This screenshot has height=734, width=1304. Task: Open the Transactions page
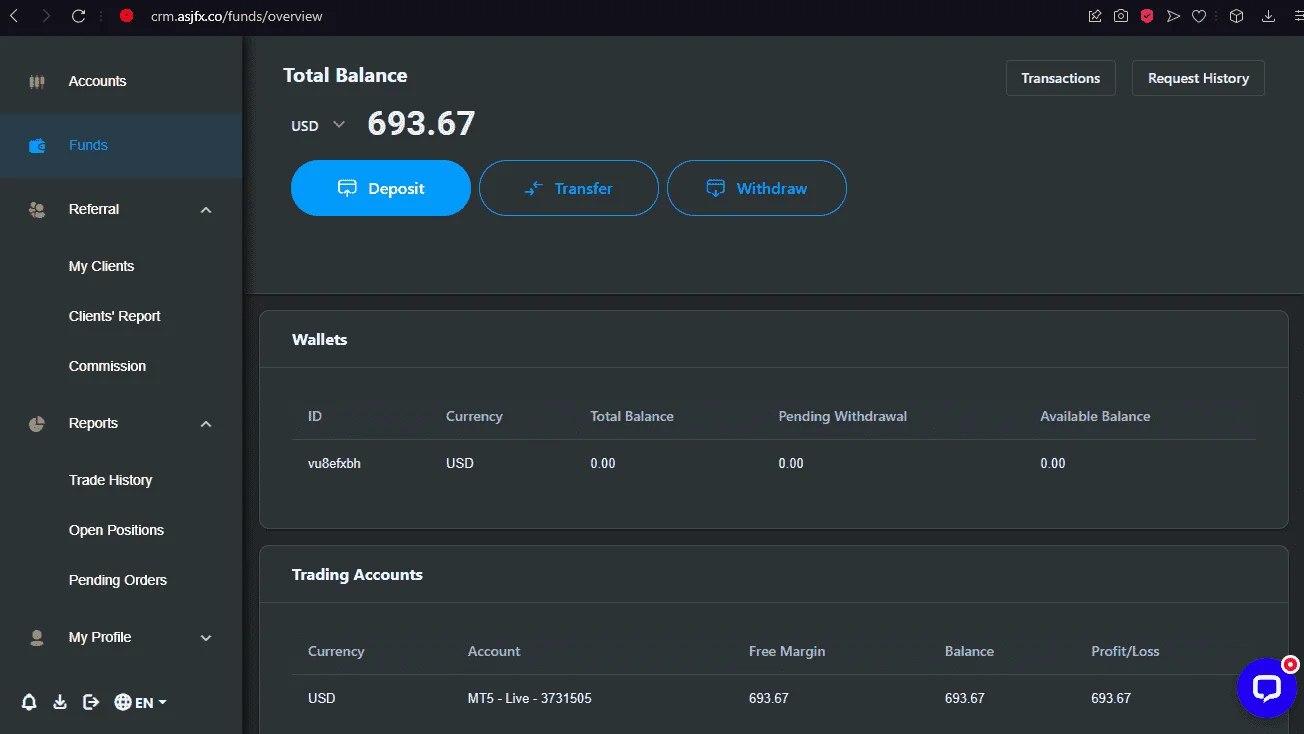coord(1061,78)
